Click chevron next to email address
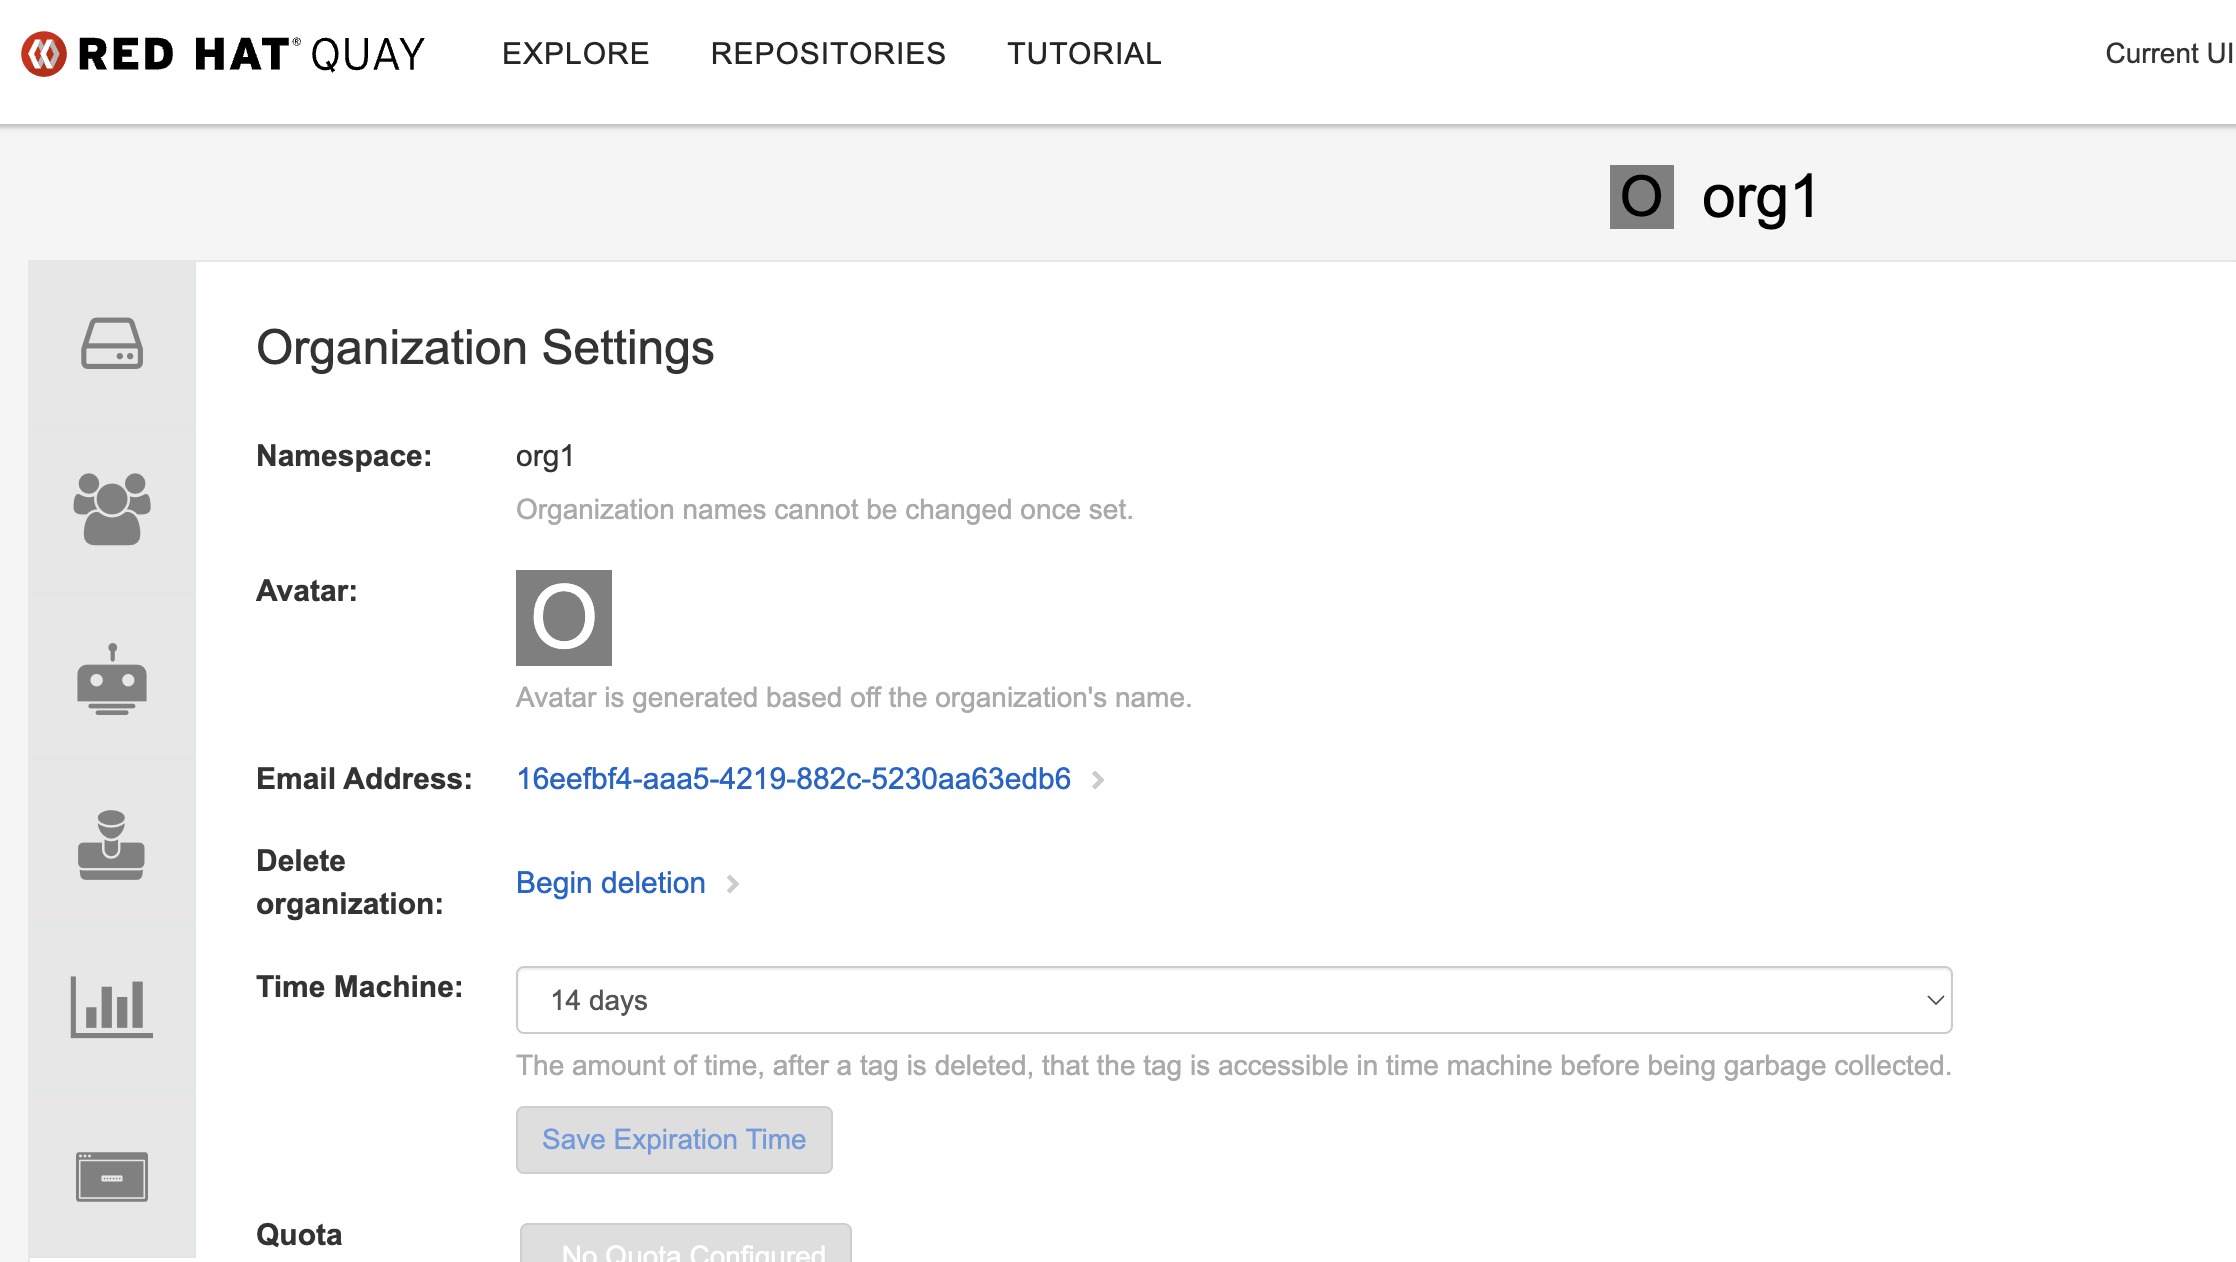This screenshot has width=2236, height=1262. (1098, 780)
